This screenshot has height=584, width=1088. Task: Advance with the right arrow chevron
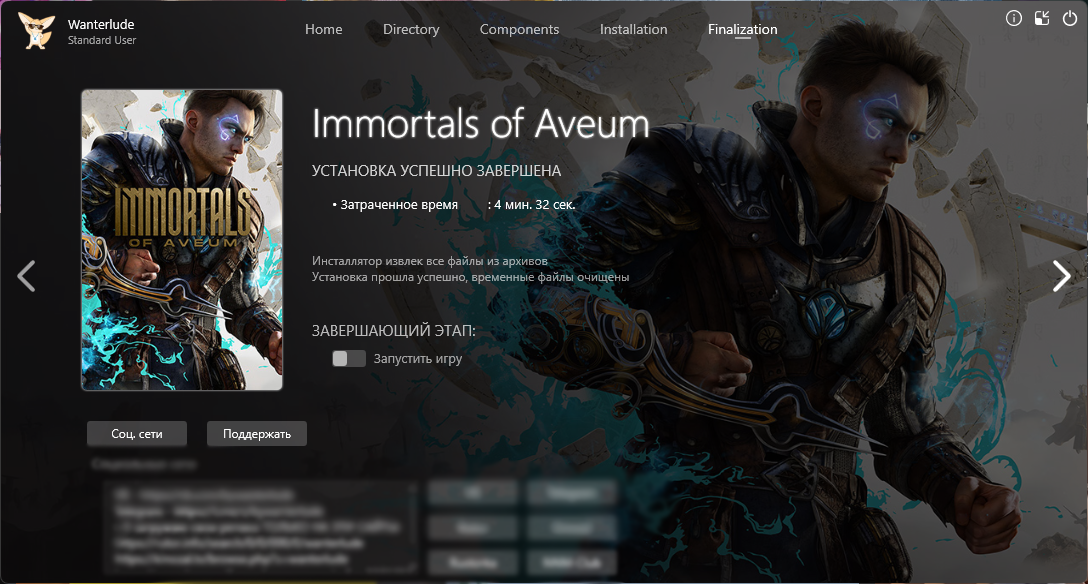[1061, 276]
